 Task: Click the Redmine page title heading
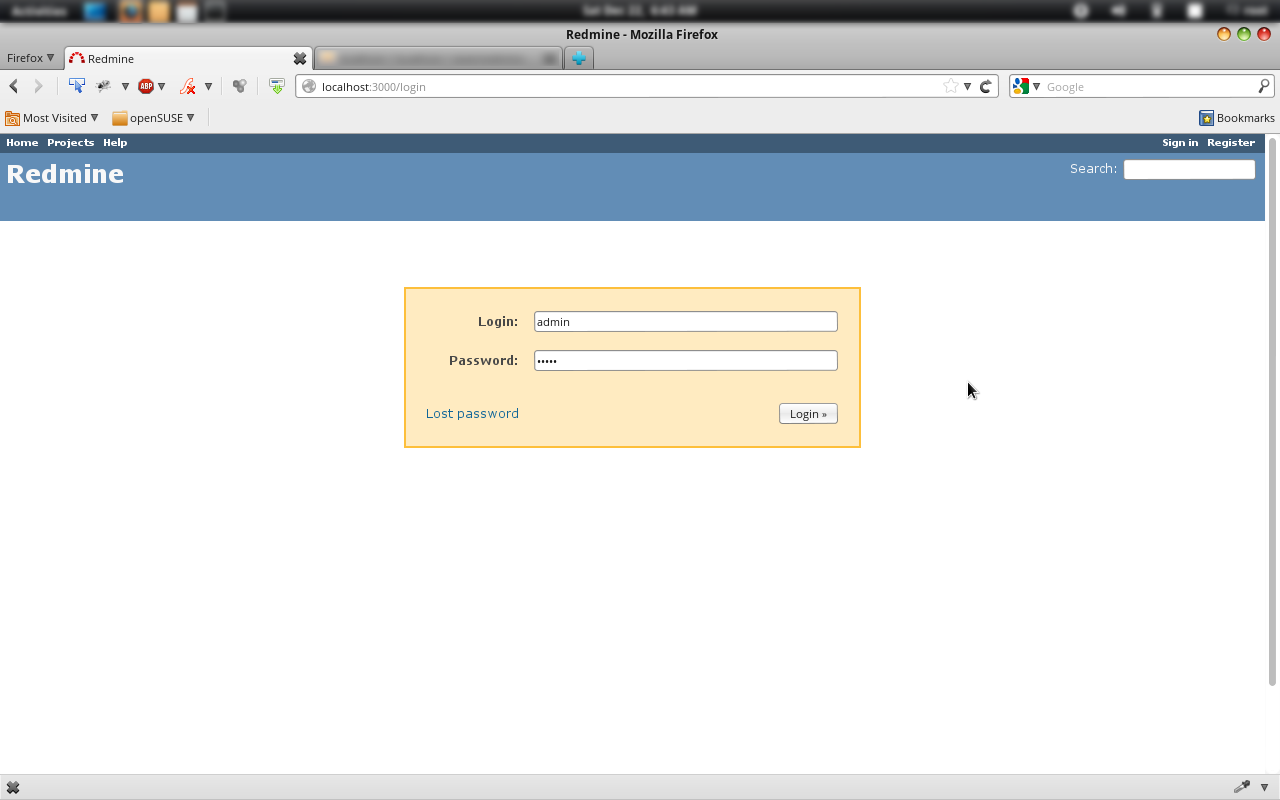[65, 174]
